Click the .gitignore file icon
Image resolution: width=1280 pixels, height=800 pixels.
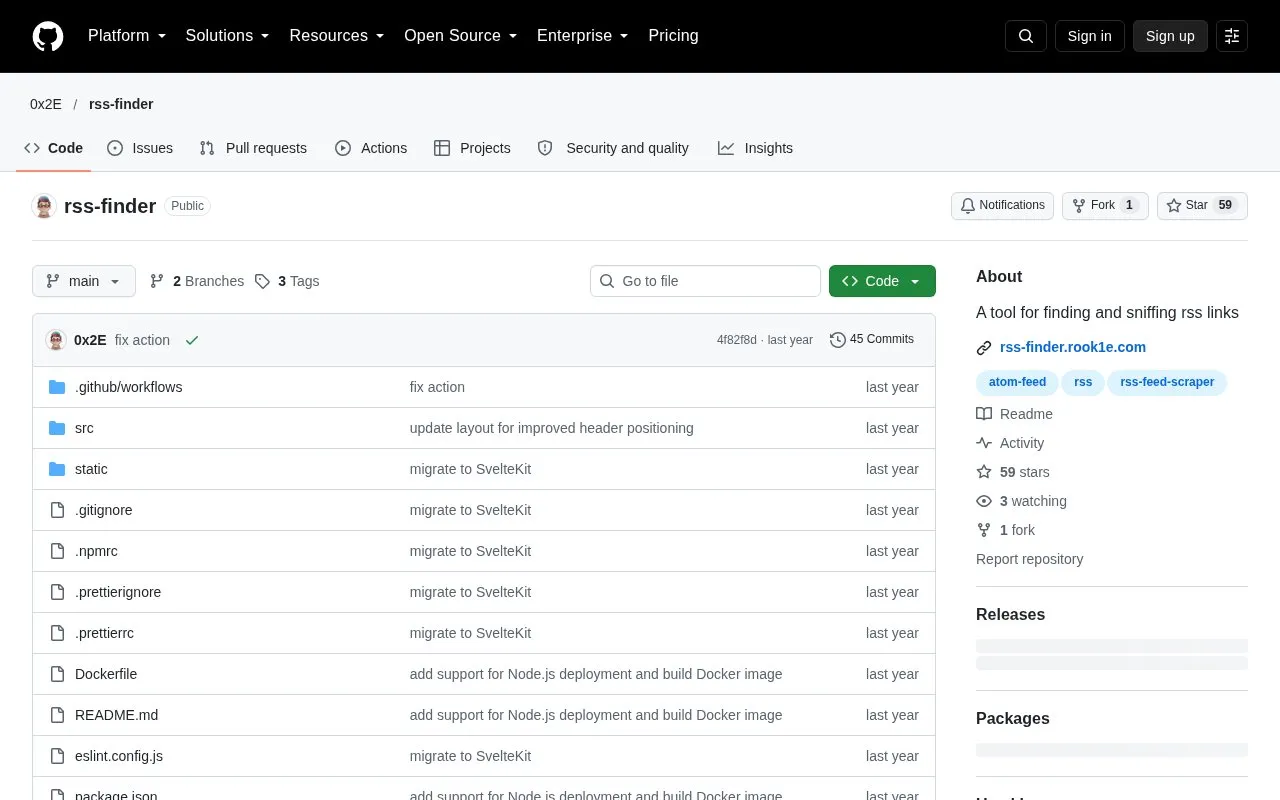(x=57, y=510)
